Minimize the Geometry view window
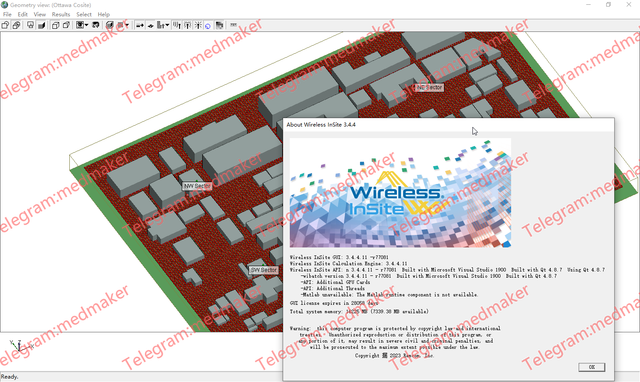 588,5
